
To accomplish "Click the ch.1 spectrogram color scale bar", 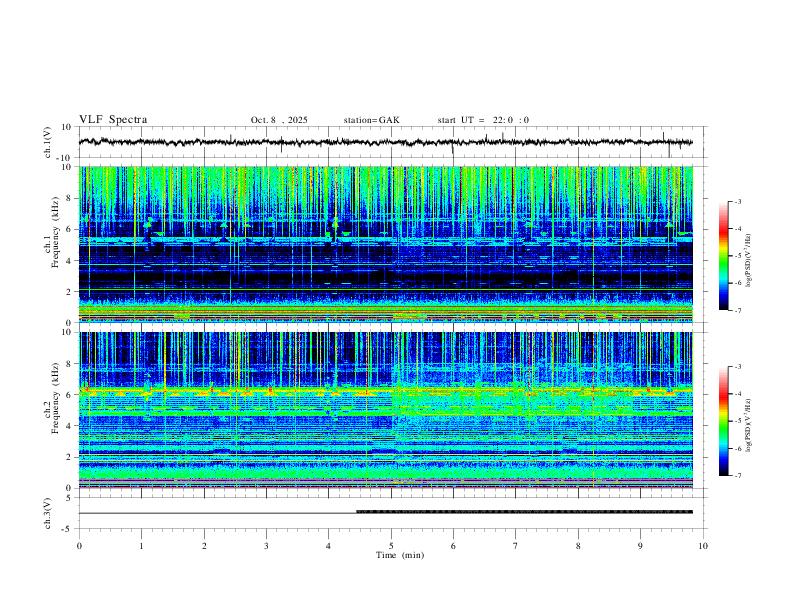I will point(723,256).
